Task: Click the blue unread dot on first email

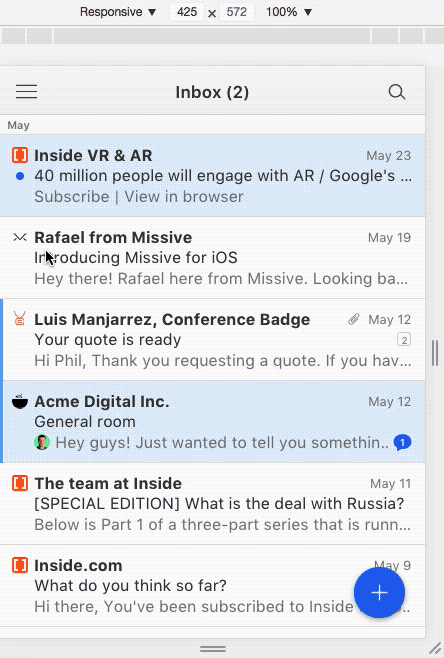Action: tap(20, 176)
